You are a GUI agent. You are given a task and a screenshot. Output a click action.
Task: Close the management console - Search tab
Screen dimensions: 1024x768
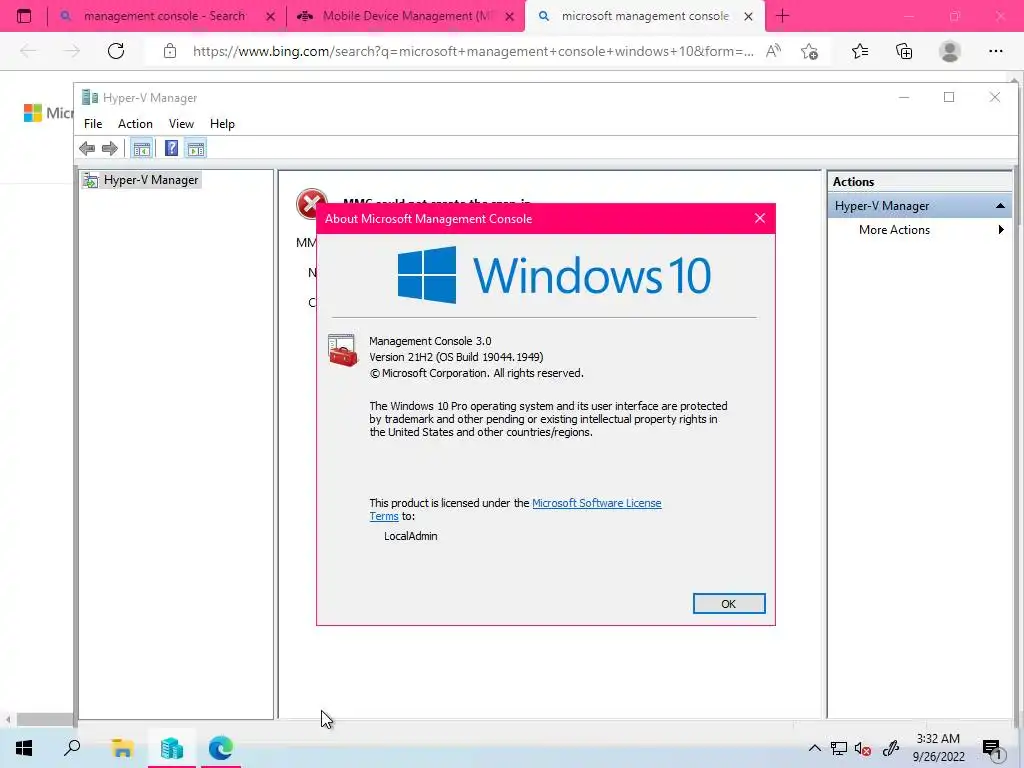click(270, 17)
